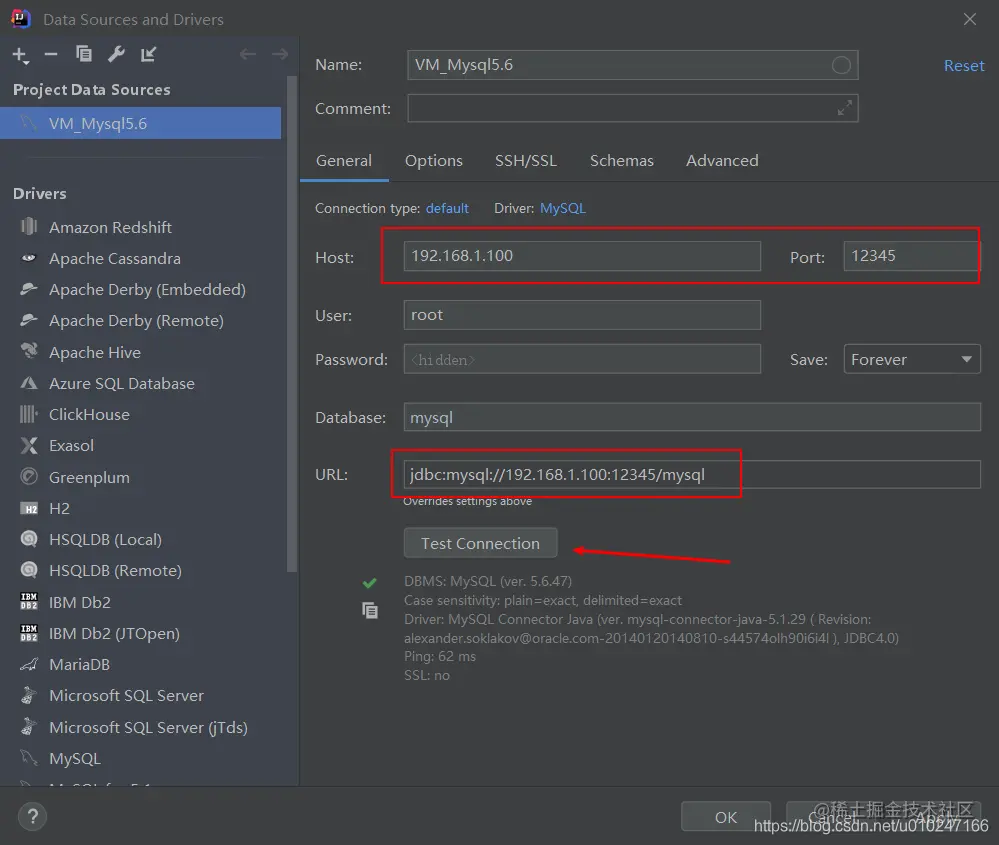This screenshot has width=999, height=845.
Task: Click into the Comment field
Action: point(633,108)
